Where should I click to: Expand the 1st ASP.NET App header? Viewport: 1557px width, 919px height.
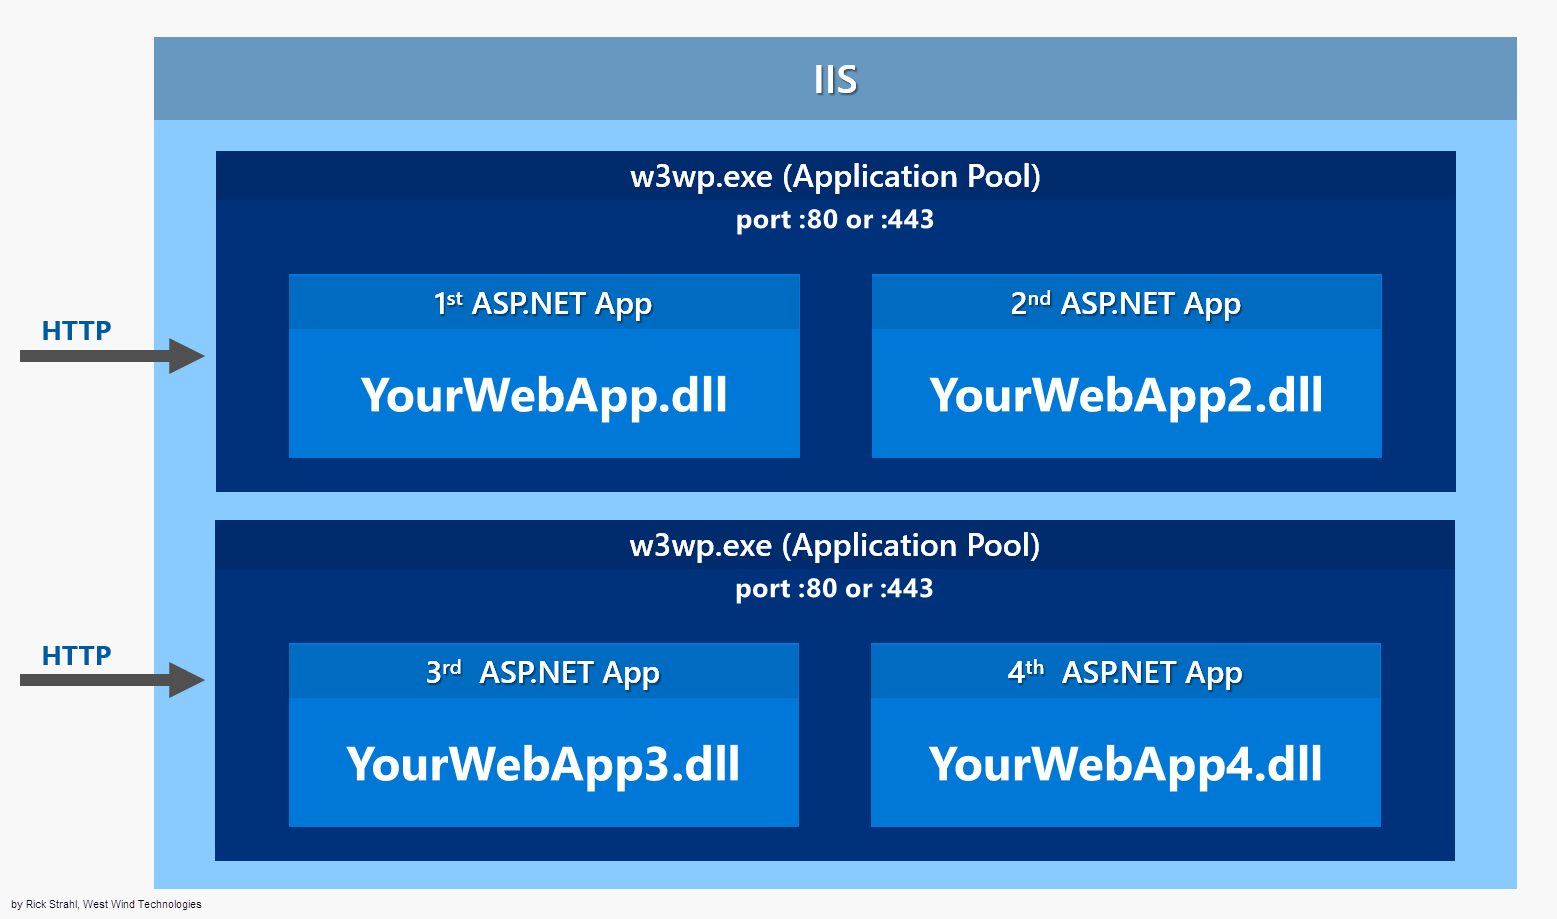(544, 302)
